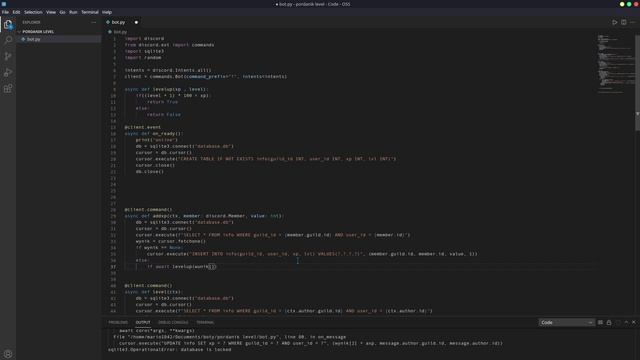The image size is (640, 360).
Task: Switch to the bot.py editor tab
Action: 118,22
